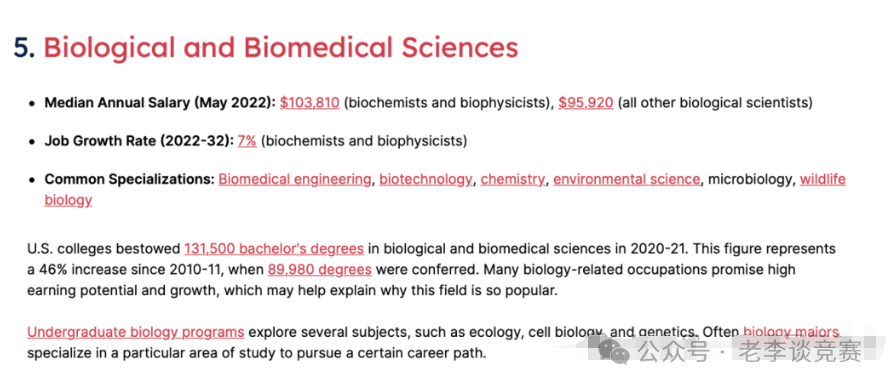Screen dimensions: 890x387
Task: Open the environmental science link
Action: (x=627, y=179)
